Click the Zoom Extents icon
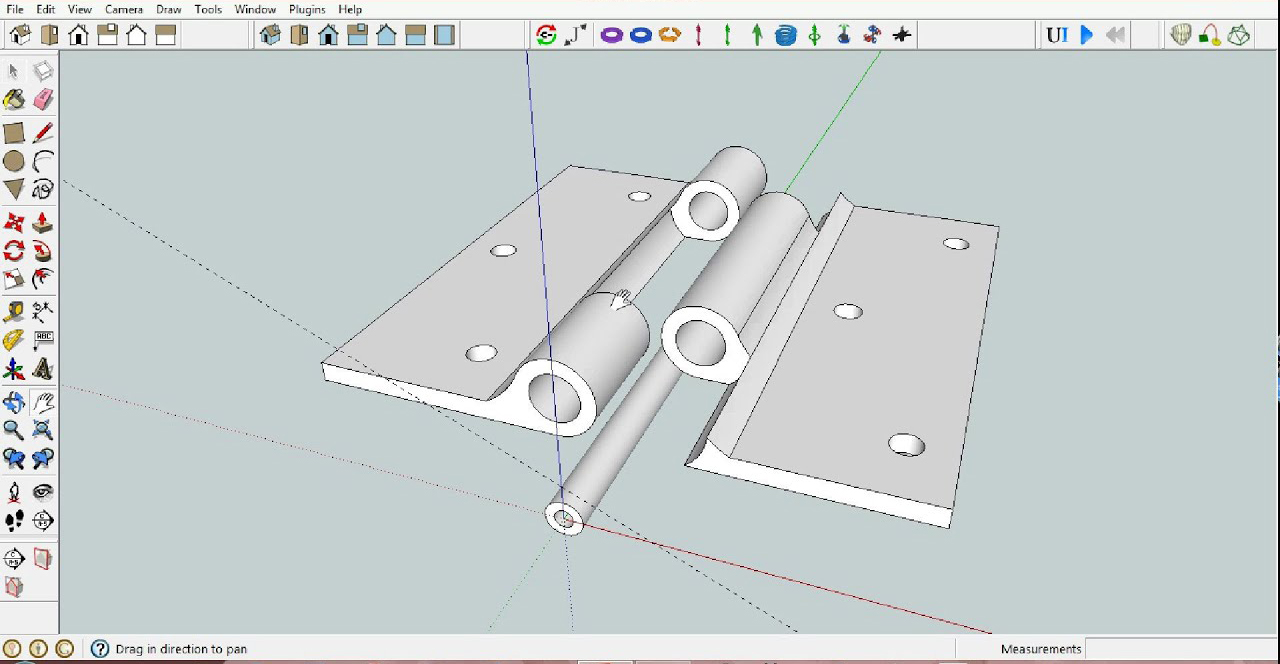The width and height of the screenshot is (1280, 664). [44, 430]
